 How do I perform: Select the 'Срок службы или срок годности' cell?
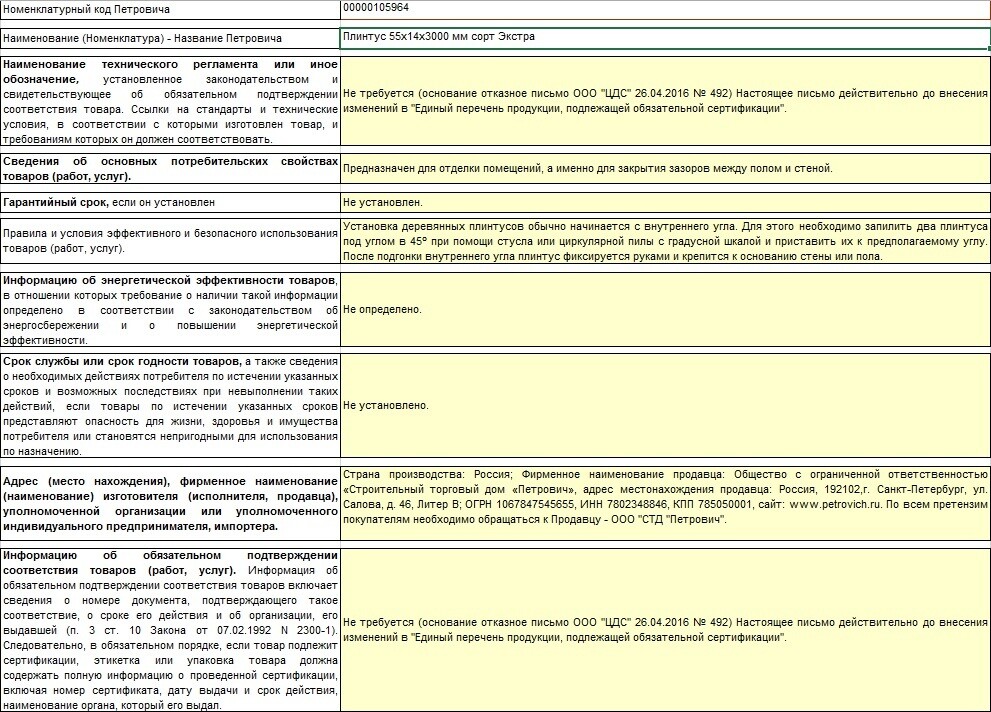[x=170, y=405]
